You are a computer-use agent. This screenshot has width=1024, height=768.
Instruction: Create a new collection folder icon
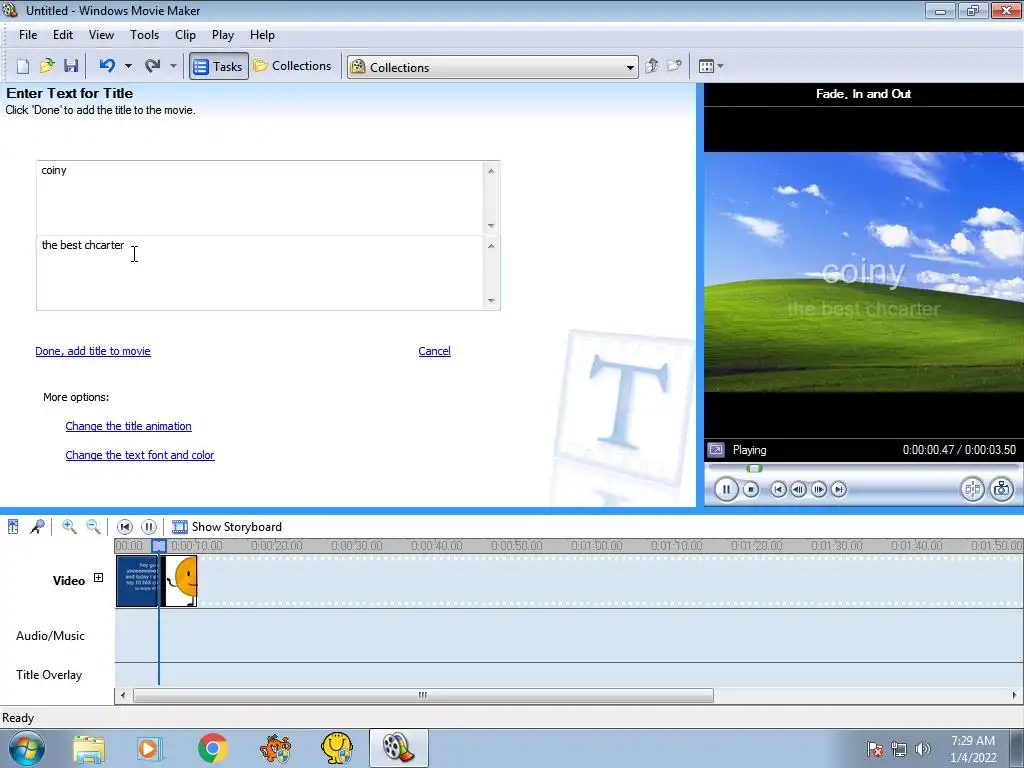(675, 66)
